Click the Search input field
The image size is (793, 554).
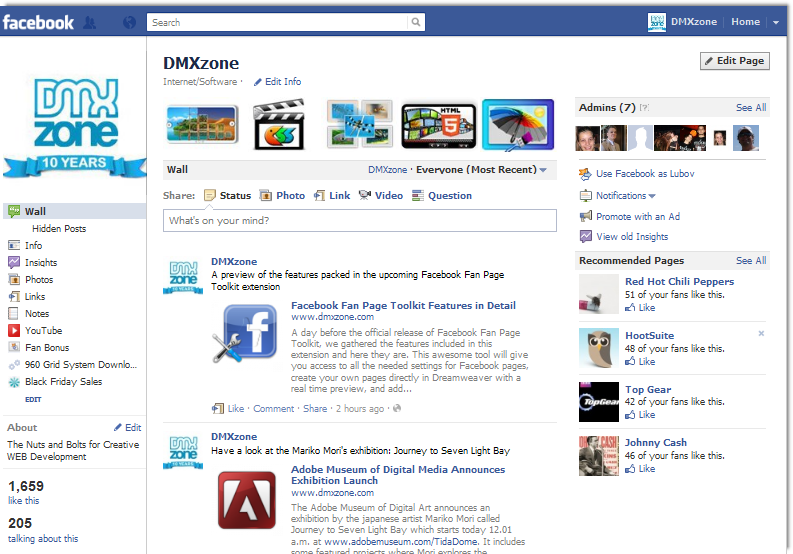277,22
